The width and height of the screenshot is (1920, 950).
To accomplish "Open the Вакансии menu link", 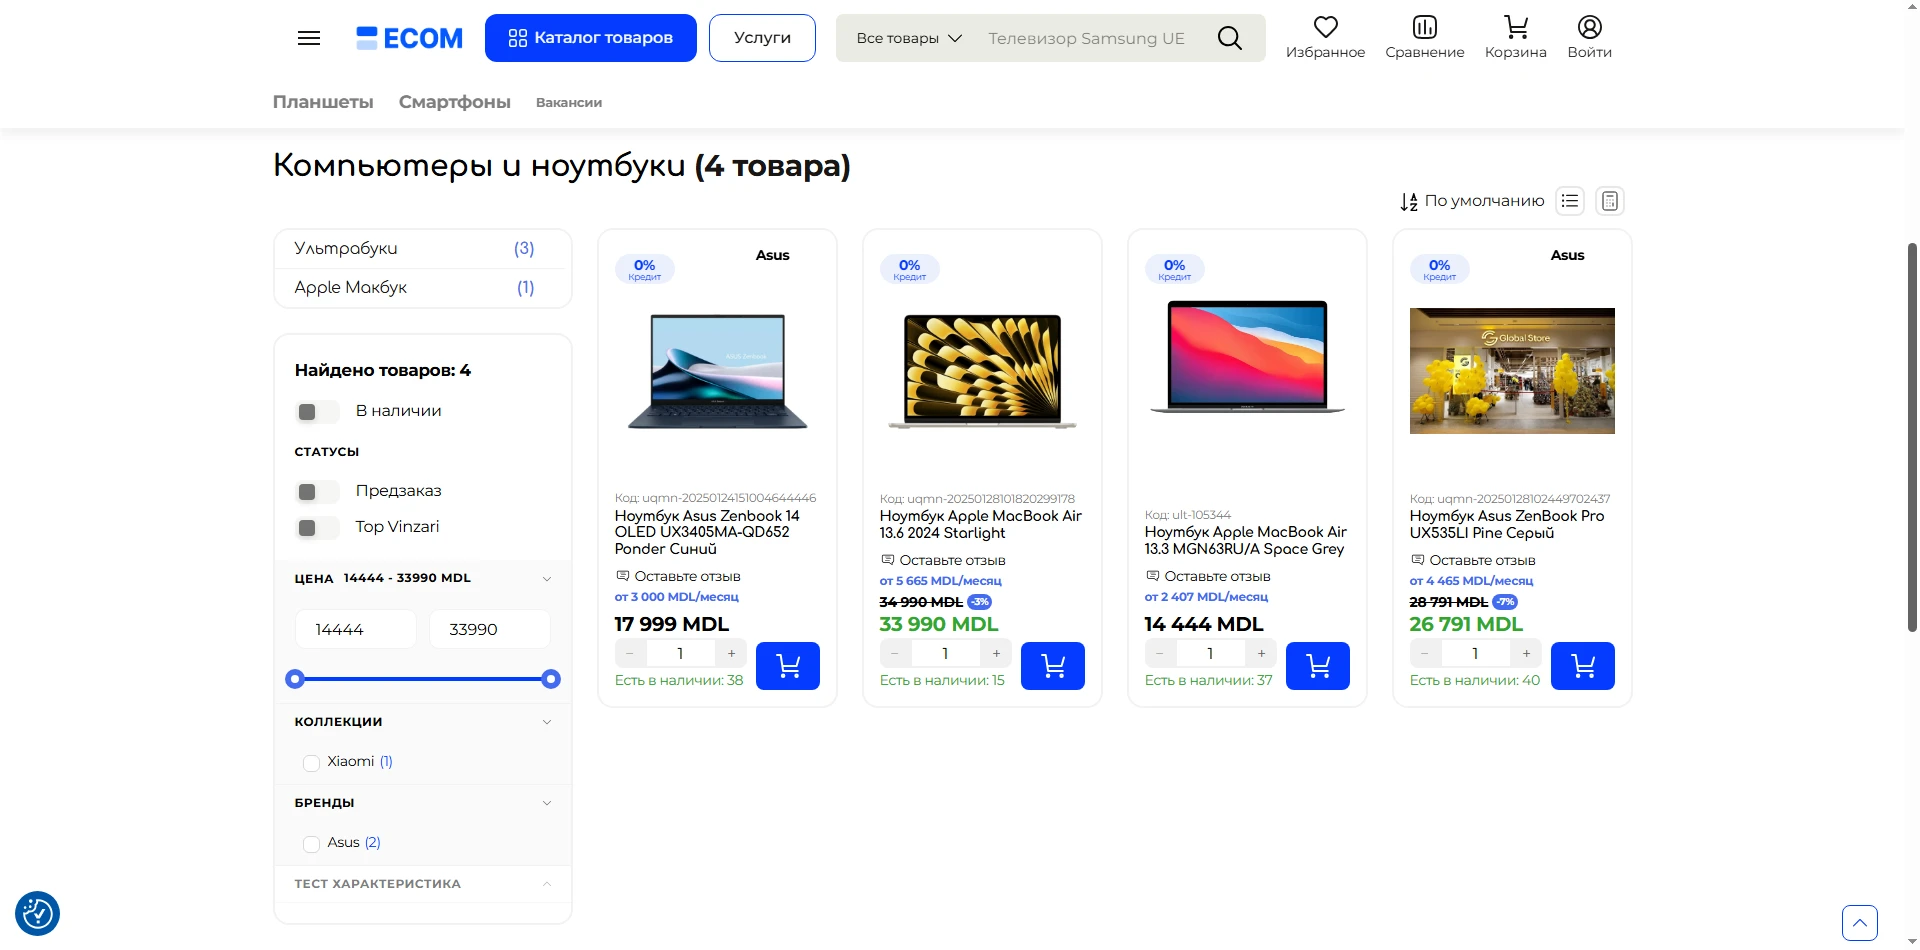I will coord(569,103).
